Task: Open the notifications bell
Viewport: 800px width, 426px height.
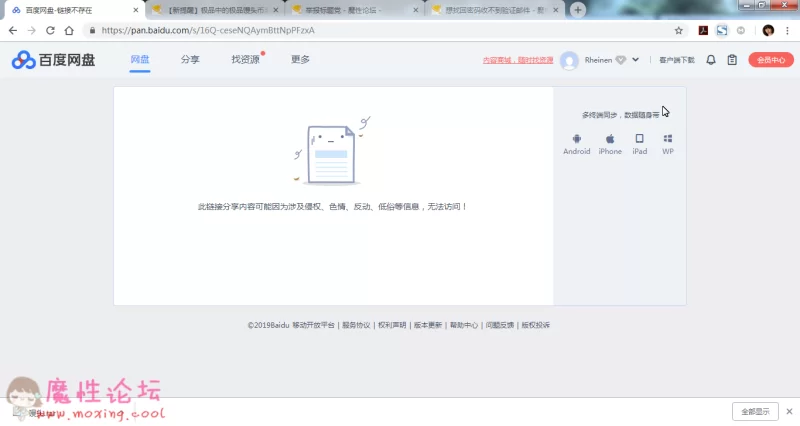Action: pyautogui.click(x=711, y=60)
